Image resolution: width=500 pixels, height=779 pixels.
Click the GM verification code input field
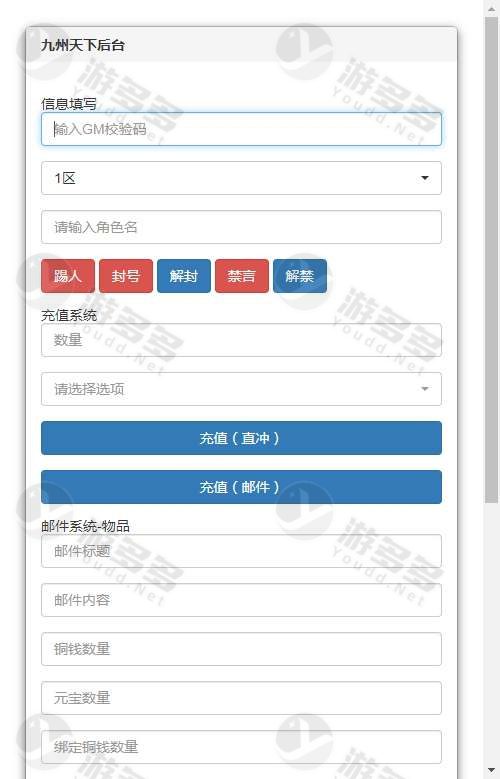(x=241, y=129)
